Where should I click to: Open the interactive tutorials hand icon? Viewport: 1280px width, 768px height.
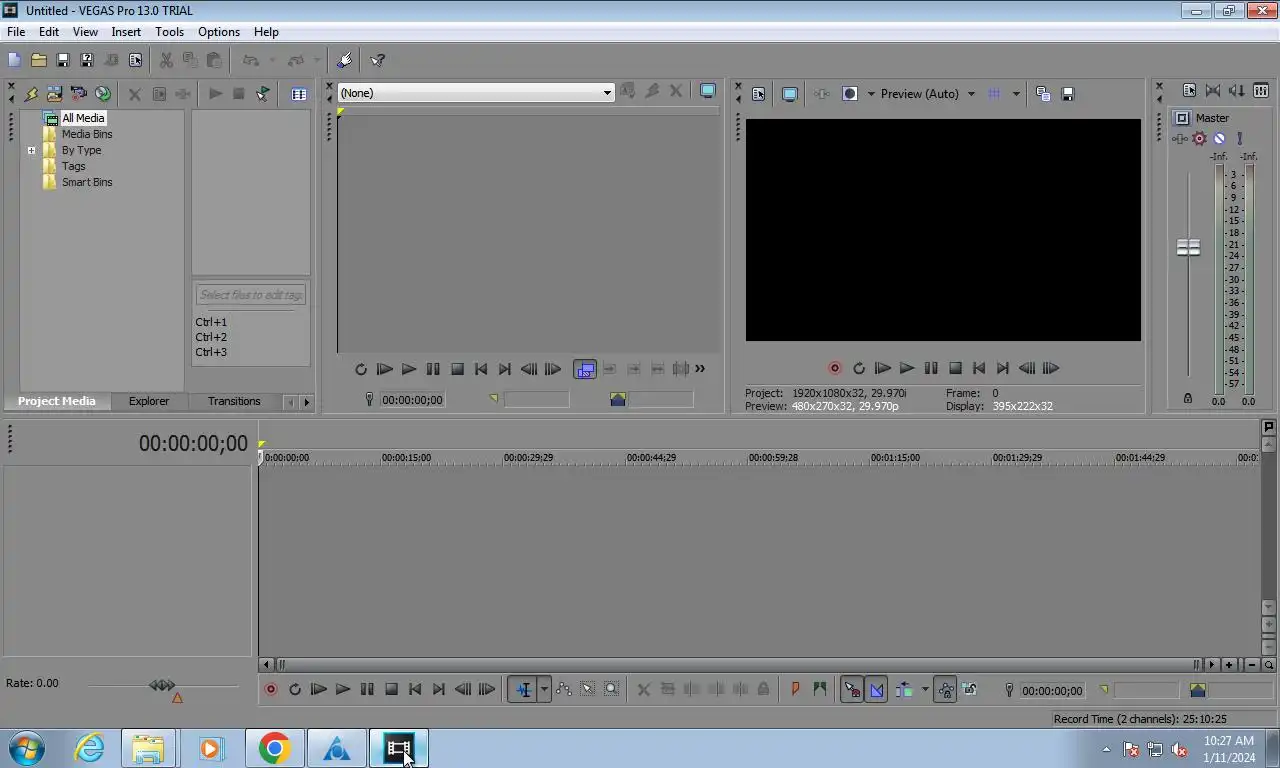(344, 60)
